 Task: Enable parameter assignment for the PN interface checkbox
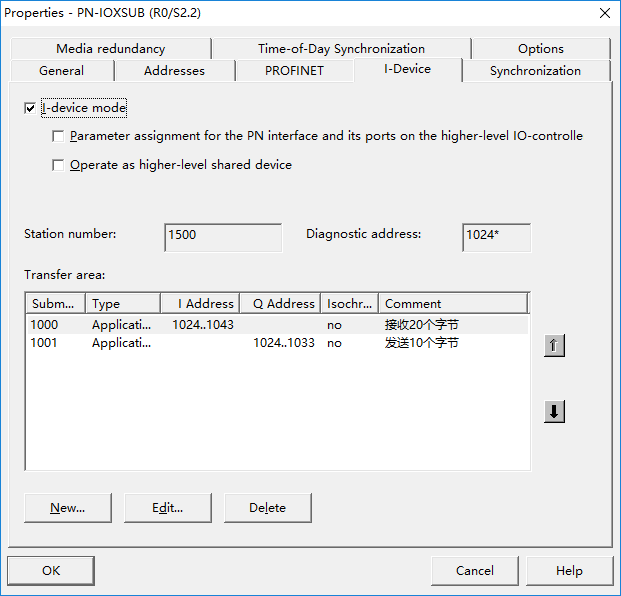pyautogui.click(x=58, y=136)
